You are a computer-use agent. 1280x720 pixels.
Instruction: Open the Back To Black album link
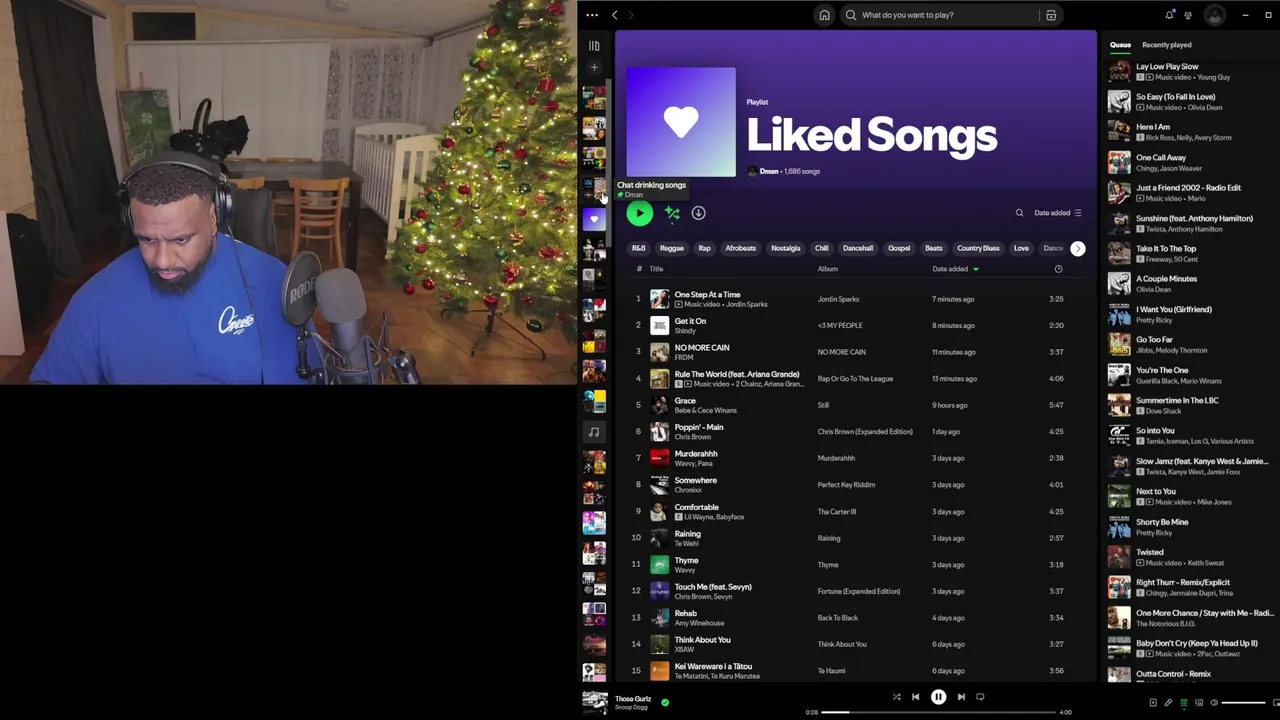838,618
